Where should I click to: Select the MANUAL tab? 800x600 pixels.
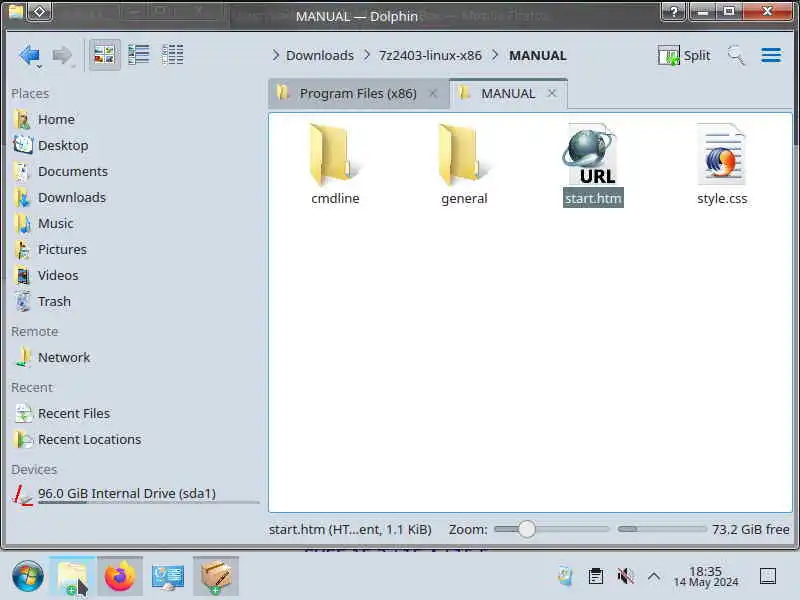[508, 93]
